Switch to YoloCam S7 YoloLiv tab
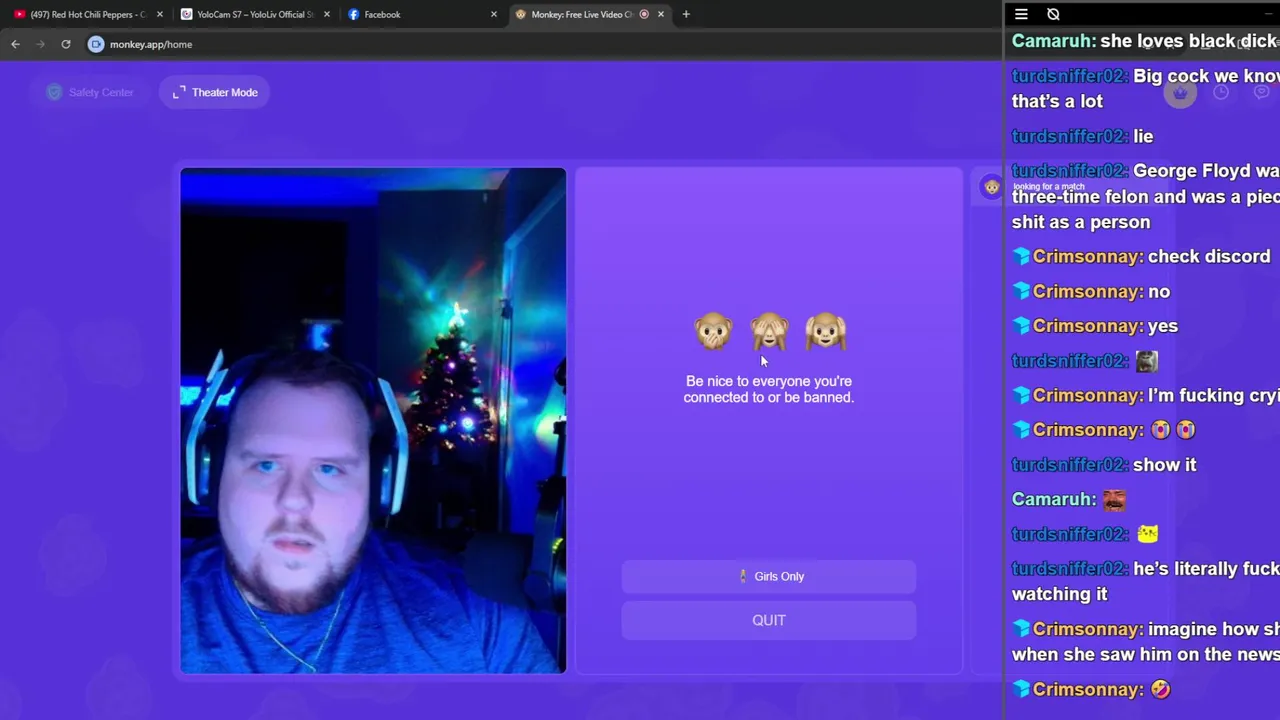 [256, 14]
